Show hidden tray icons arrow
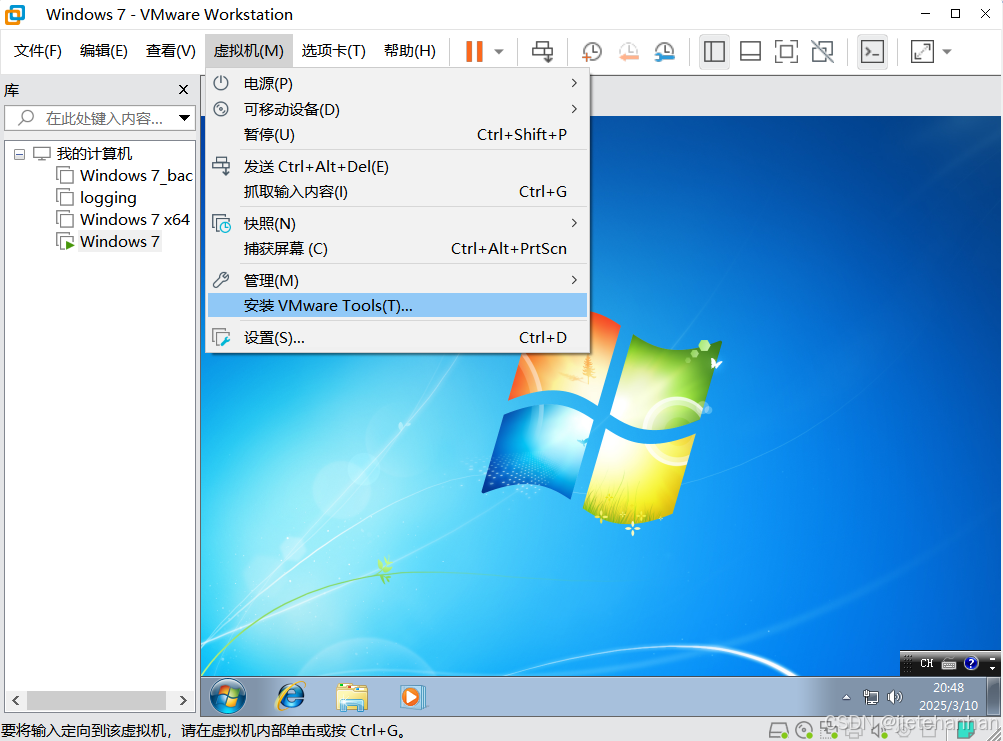The height and width of the screenshot is (741, 1003). coord(846,697)
